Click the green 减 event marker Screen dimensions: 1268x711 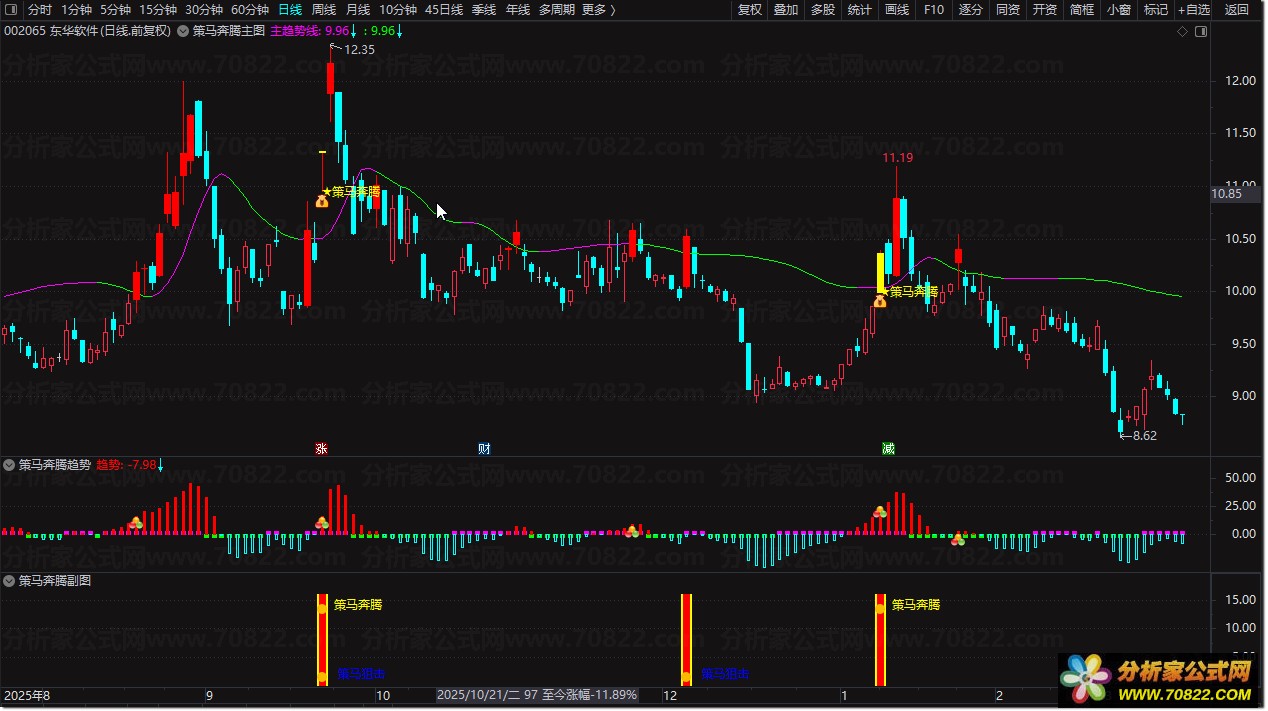[x=888, y=448]
